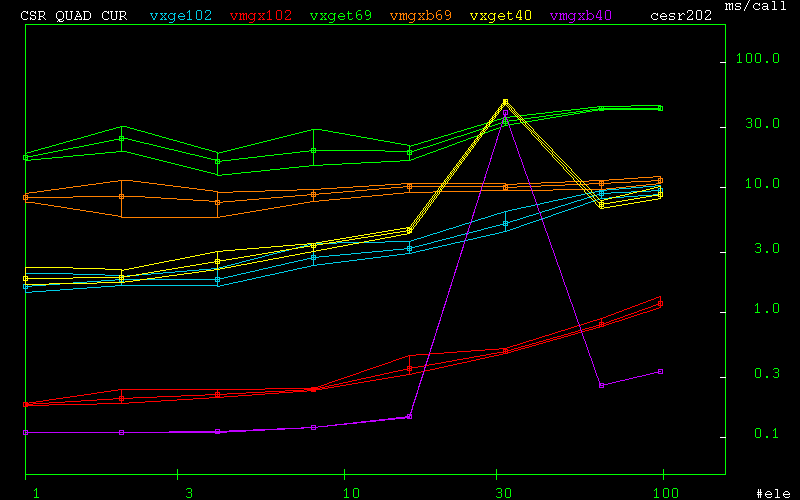The height and width of the screenshot is (500, 800).
Task: Select the green 'vxget69' legend label
Action: (x=341, y=15)
